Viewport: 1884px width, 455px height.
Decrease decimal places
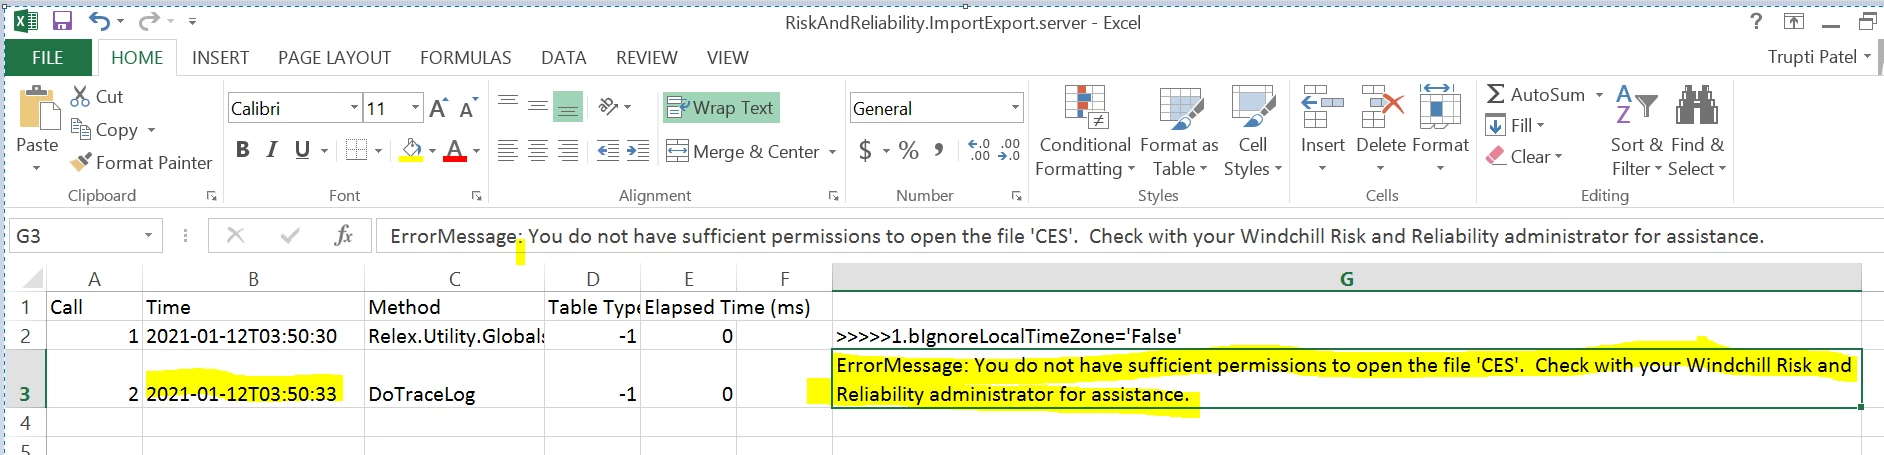click(1010, 151)
